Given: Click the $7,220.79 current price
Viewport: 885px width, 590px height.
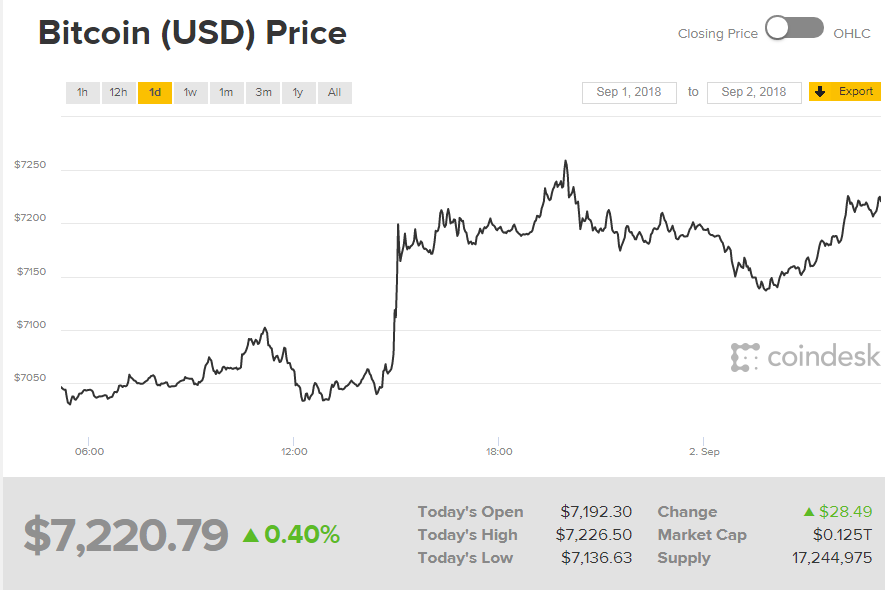Looking at the screenshot, I should (x=126, y=535).
